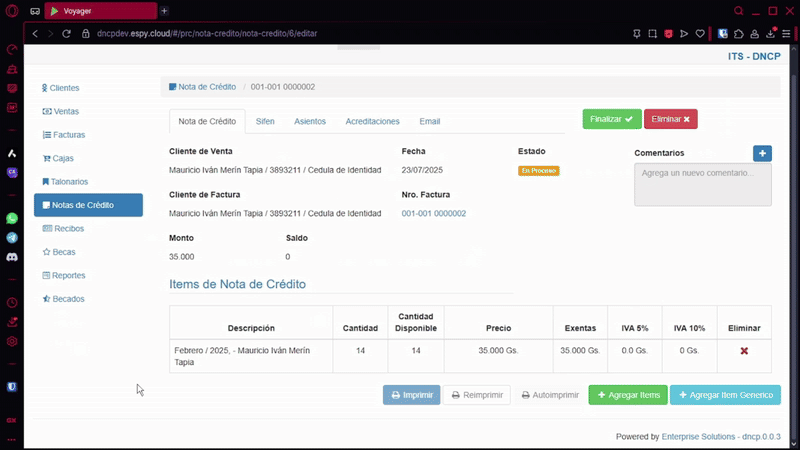Reload the page with the refresh icon
800x450 pixels.
click(x=67, y=33)
